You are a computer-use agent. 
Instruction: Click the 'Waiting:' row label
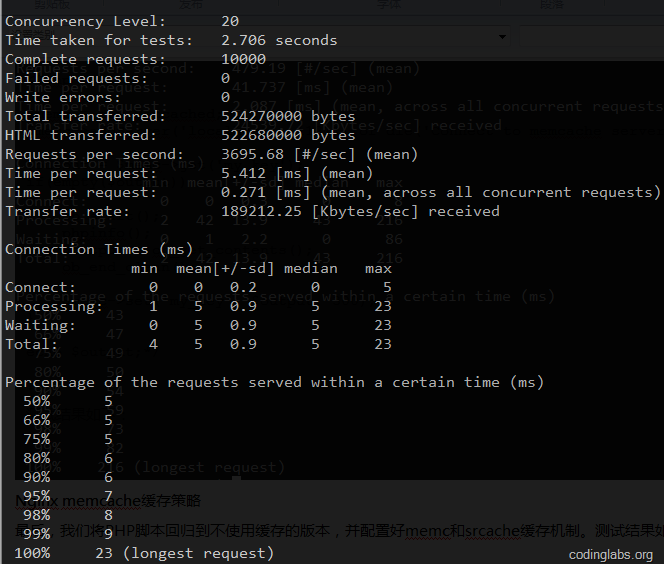pos(40,326)
